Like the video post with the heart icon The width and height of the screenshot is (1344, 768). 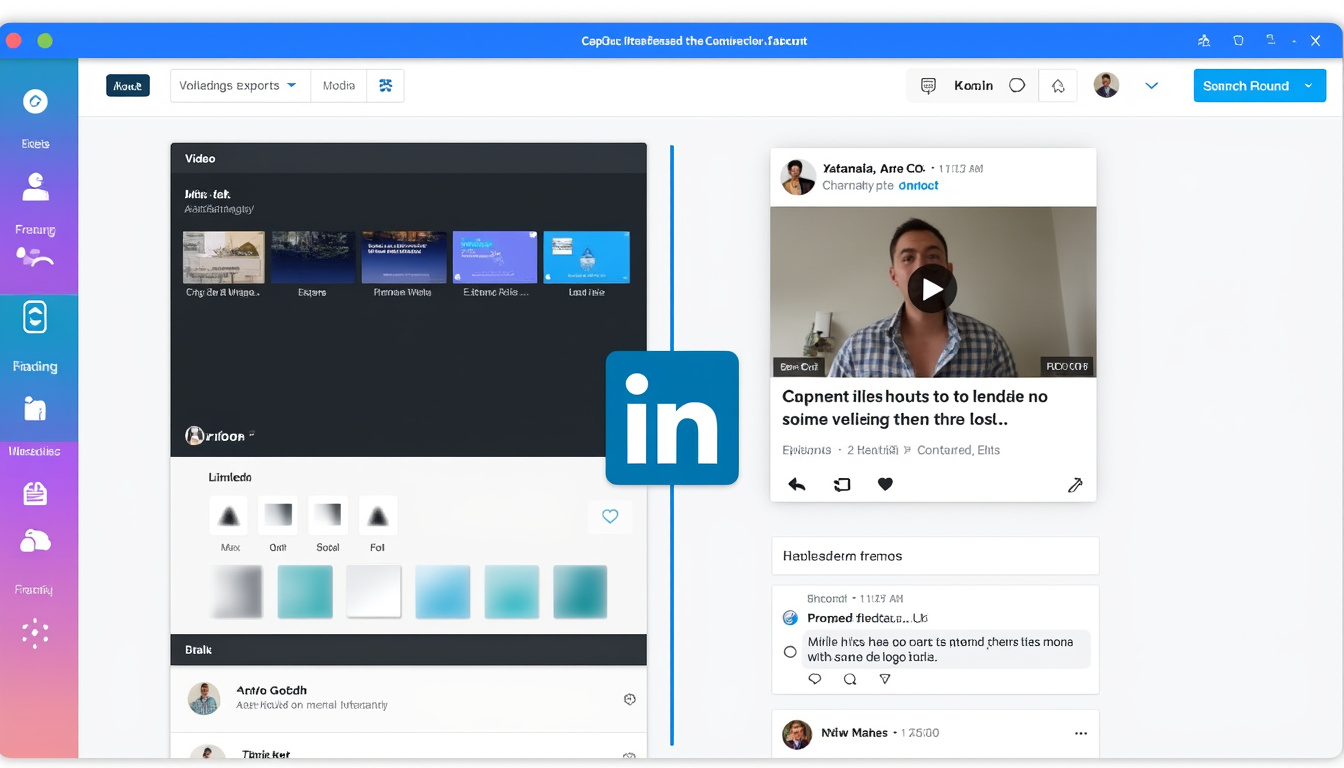[885, 484]
